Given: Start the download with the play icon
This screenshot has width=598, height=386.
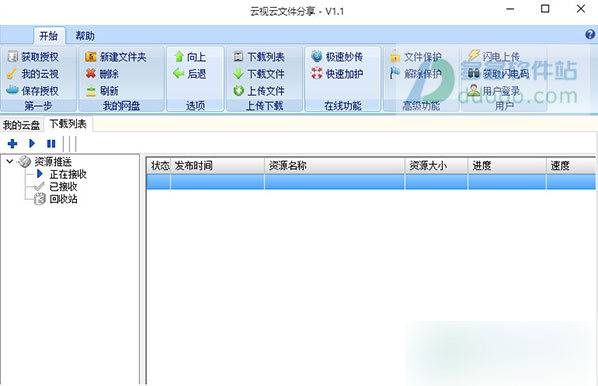Looking at the screenshot, I should [x=32, y=143].
